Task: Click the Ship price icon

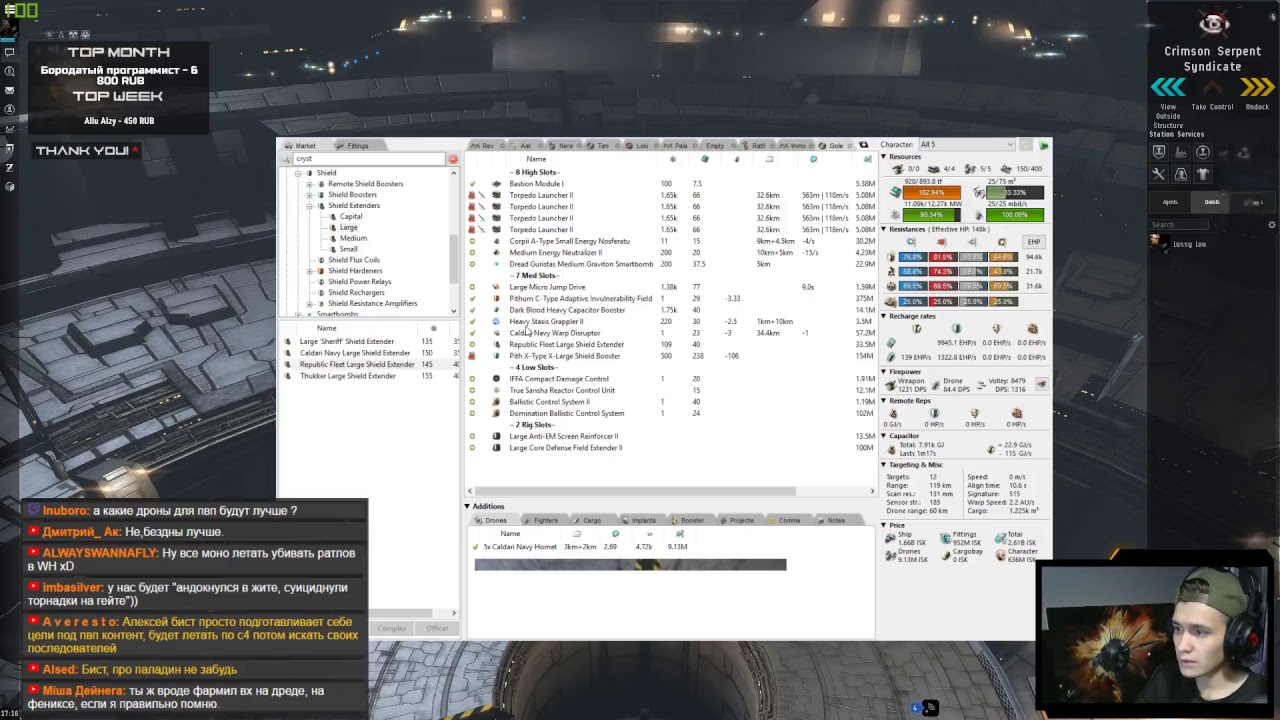Action: tap(891, 538)
